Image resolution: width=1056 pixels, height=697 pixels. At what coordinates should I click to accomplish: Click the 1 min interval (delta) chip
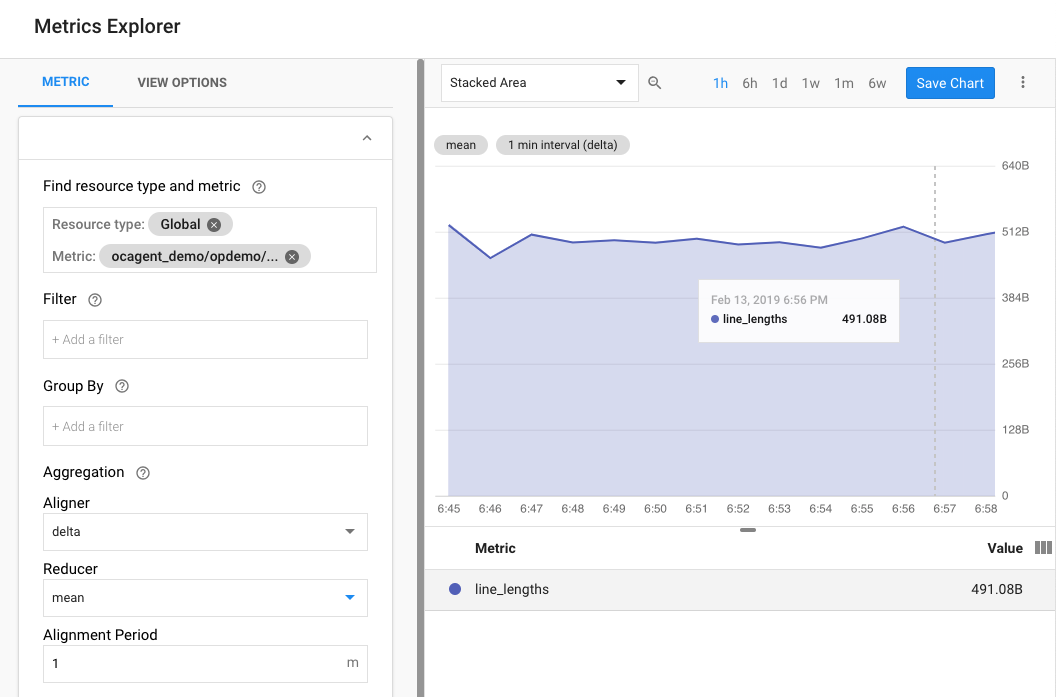[562, 145]
